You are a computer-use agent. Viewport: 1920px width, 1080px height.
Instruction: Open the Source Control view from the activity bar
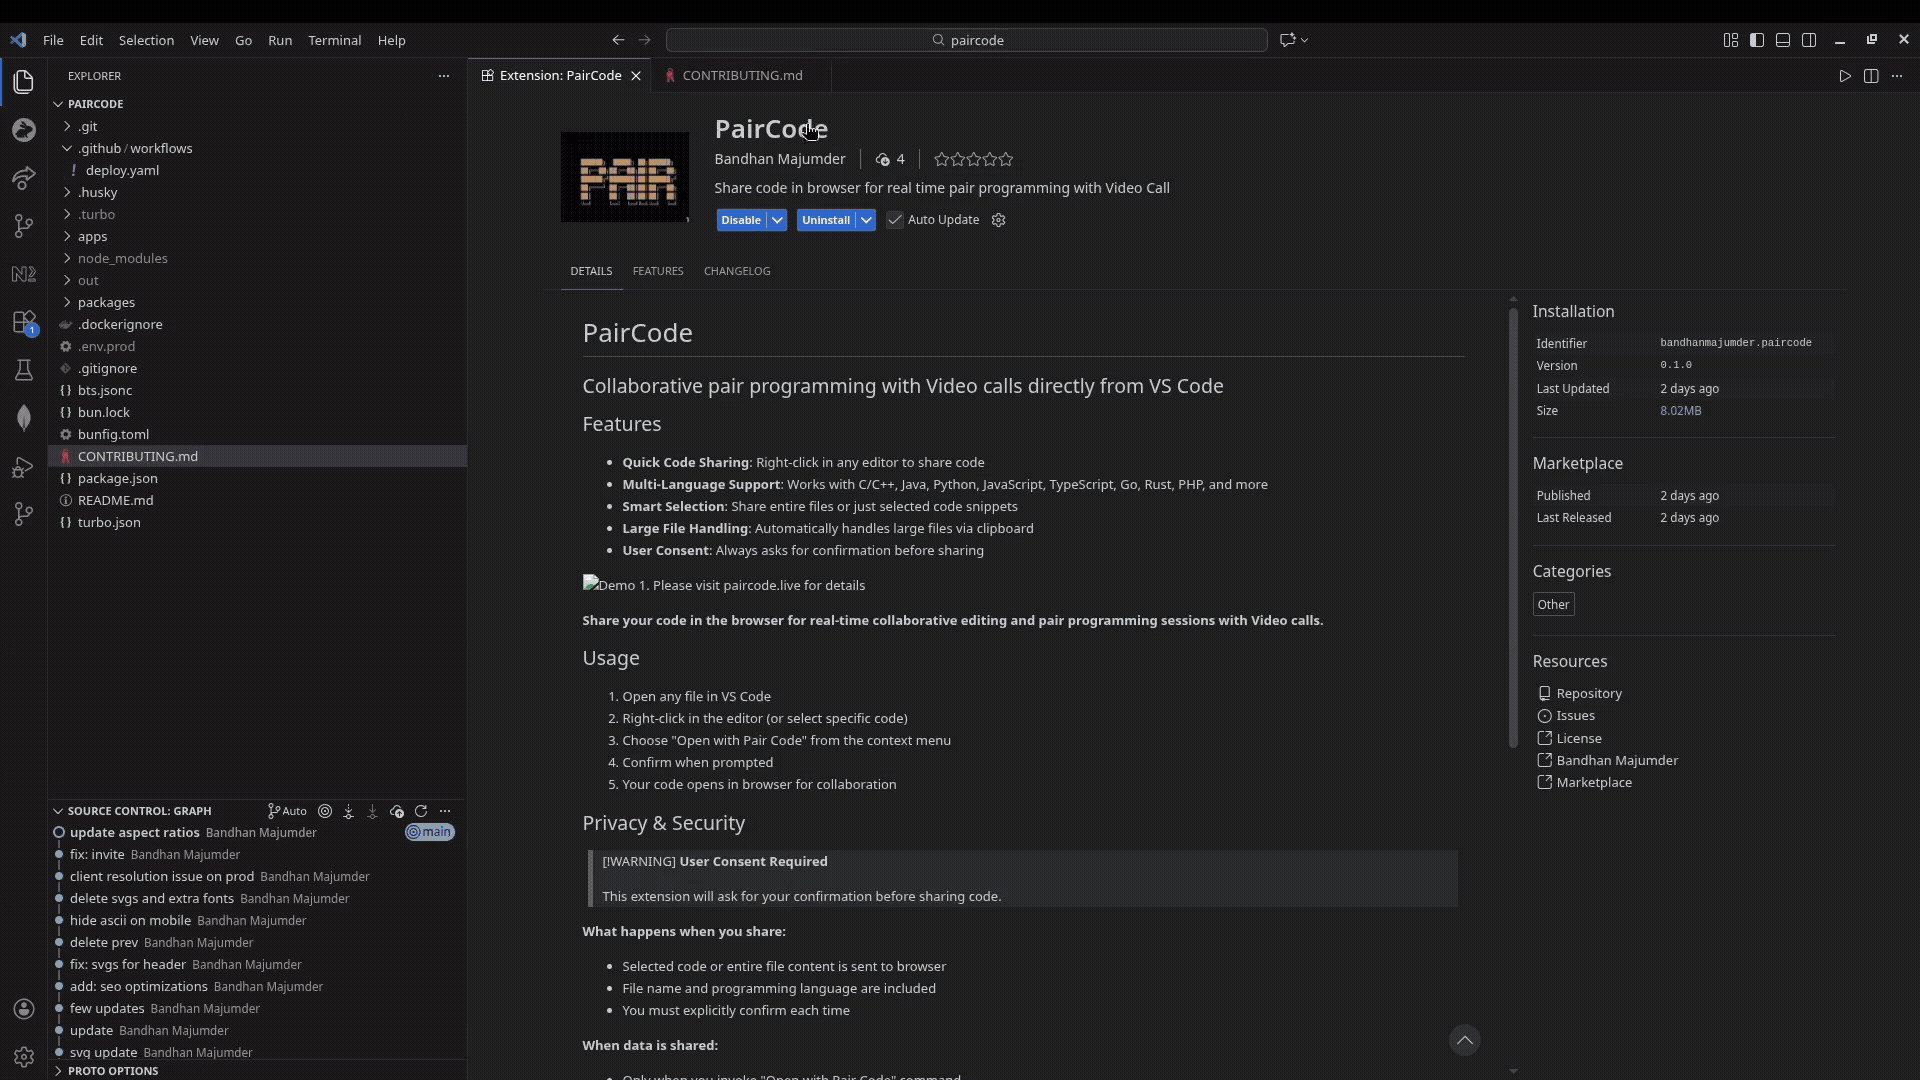click(x=23, y=226)
